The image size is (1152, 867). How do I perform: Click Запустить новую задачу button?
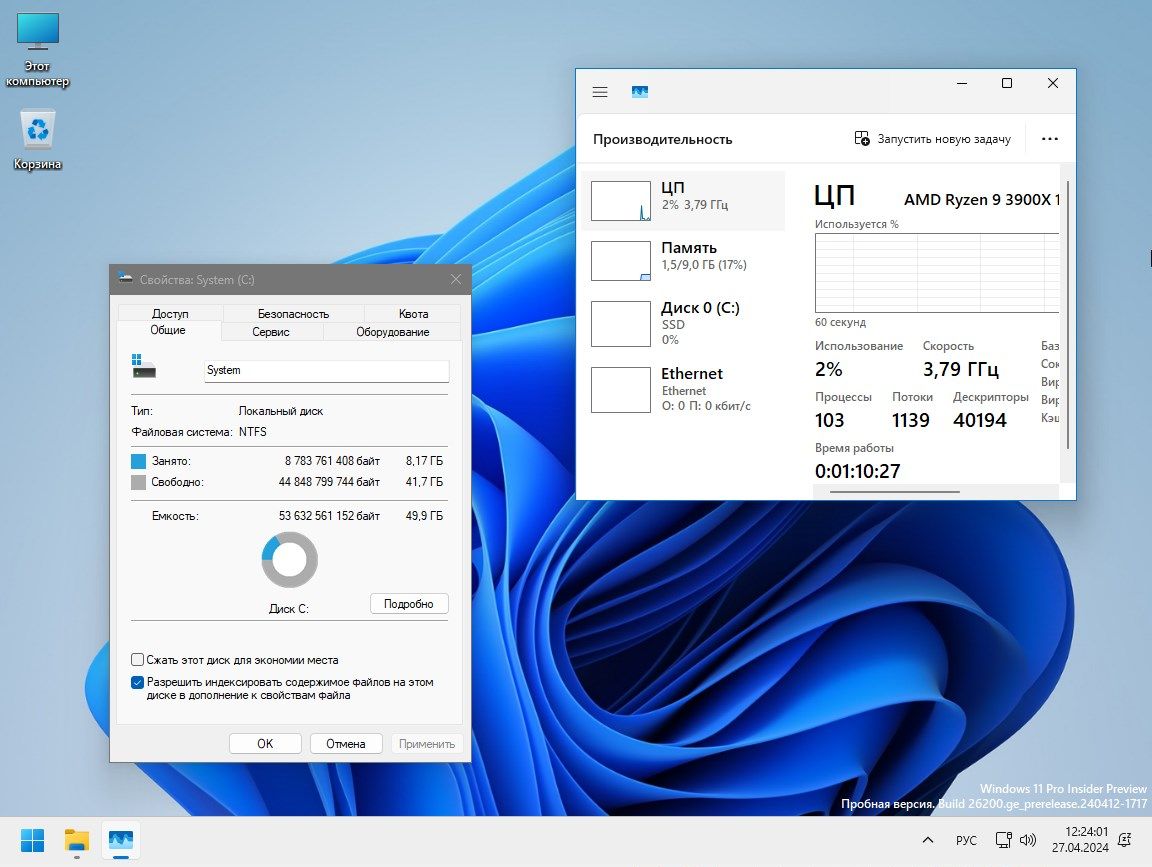coord(932,139)
